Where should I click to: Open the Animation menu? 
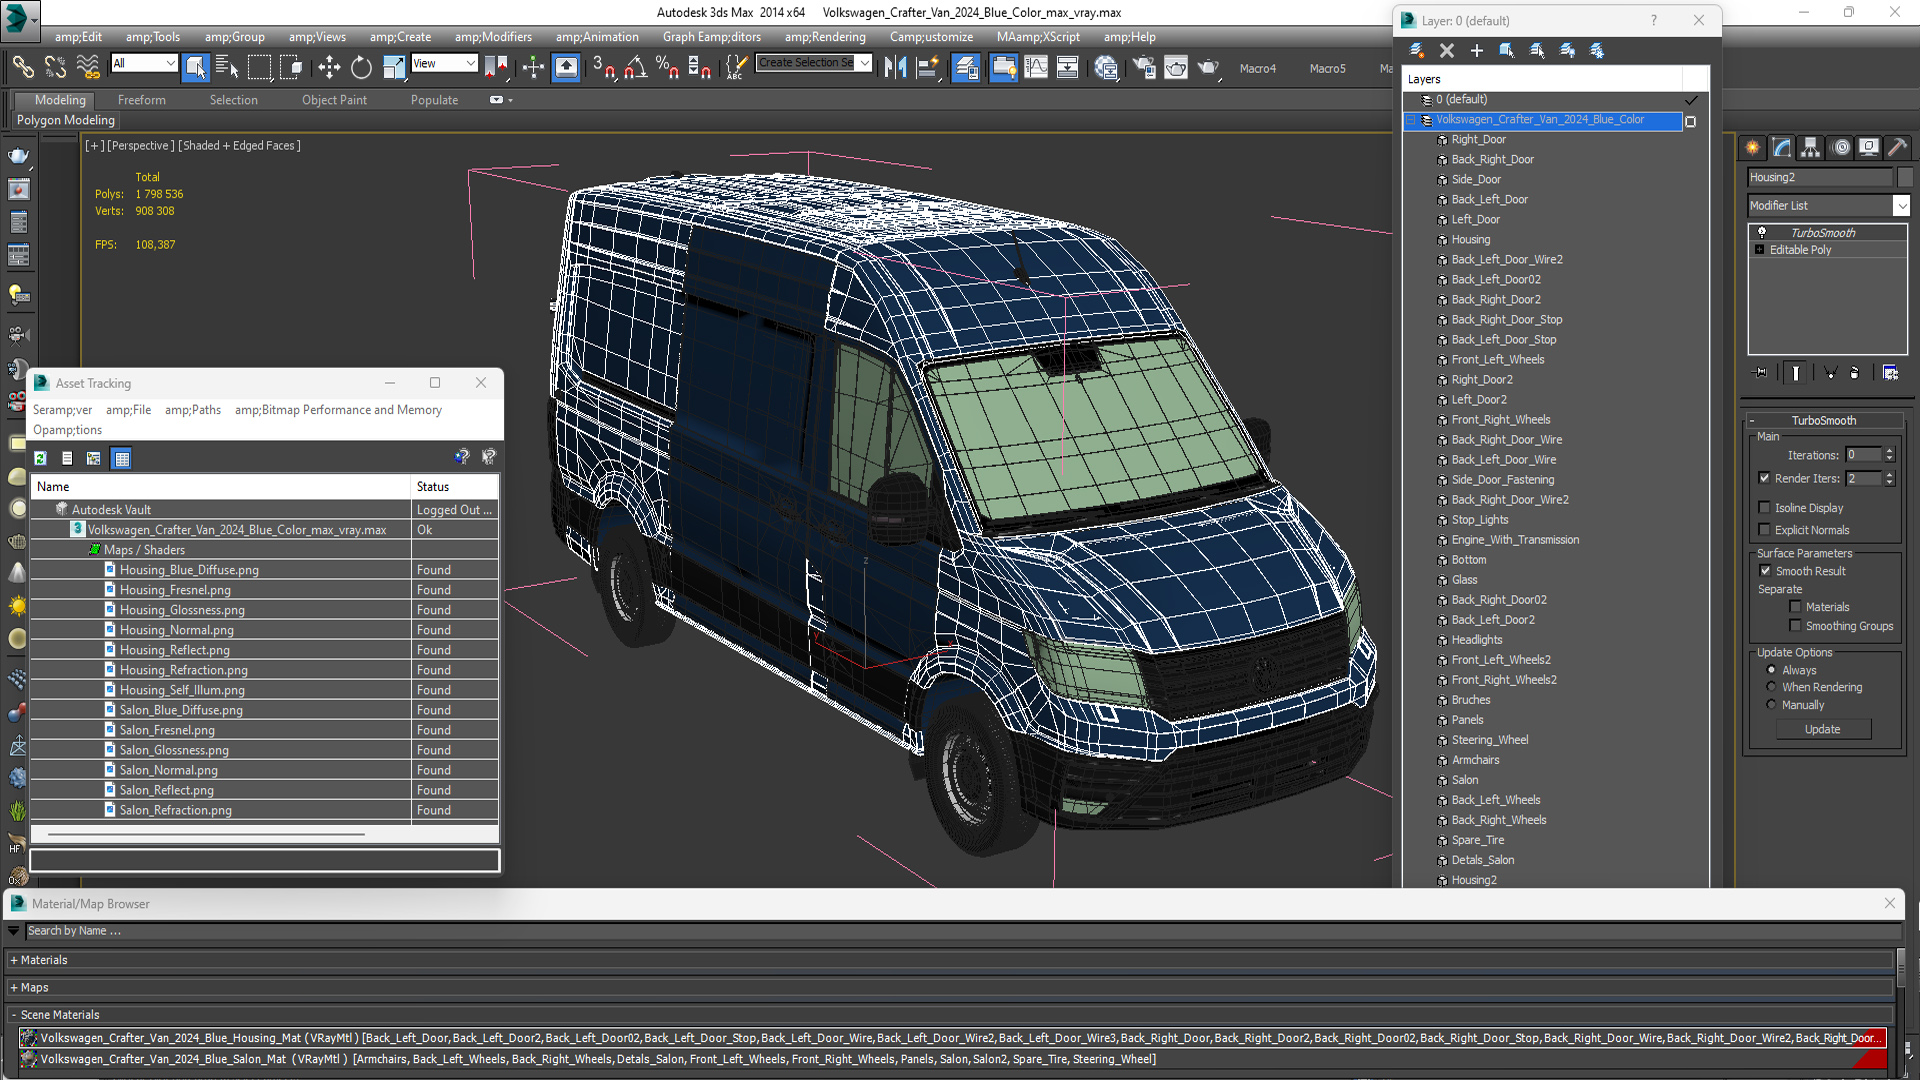pyautogui.click(x=597, y=37)
